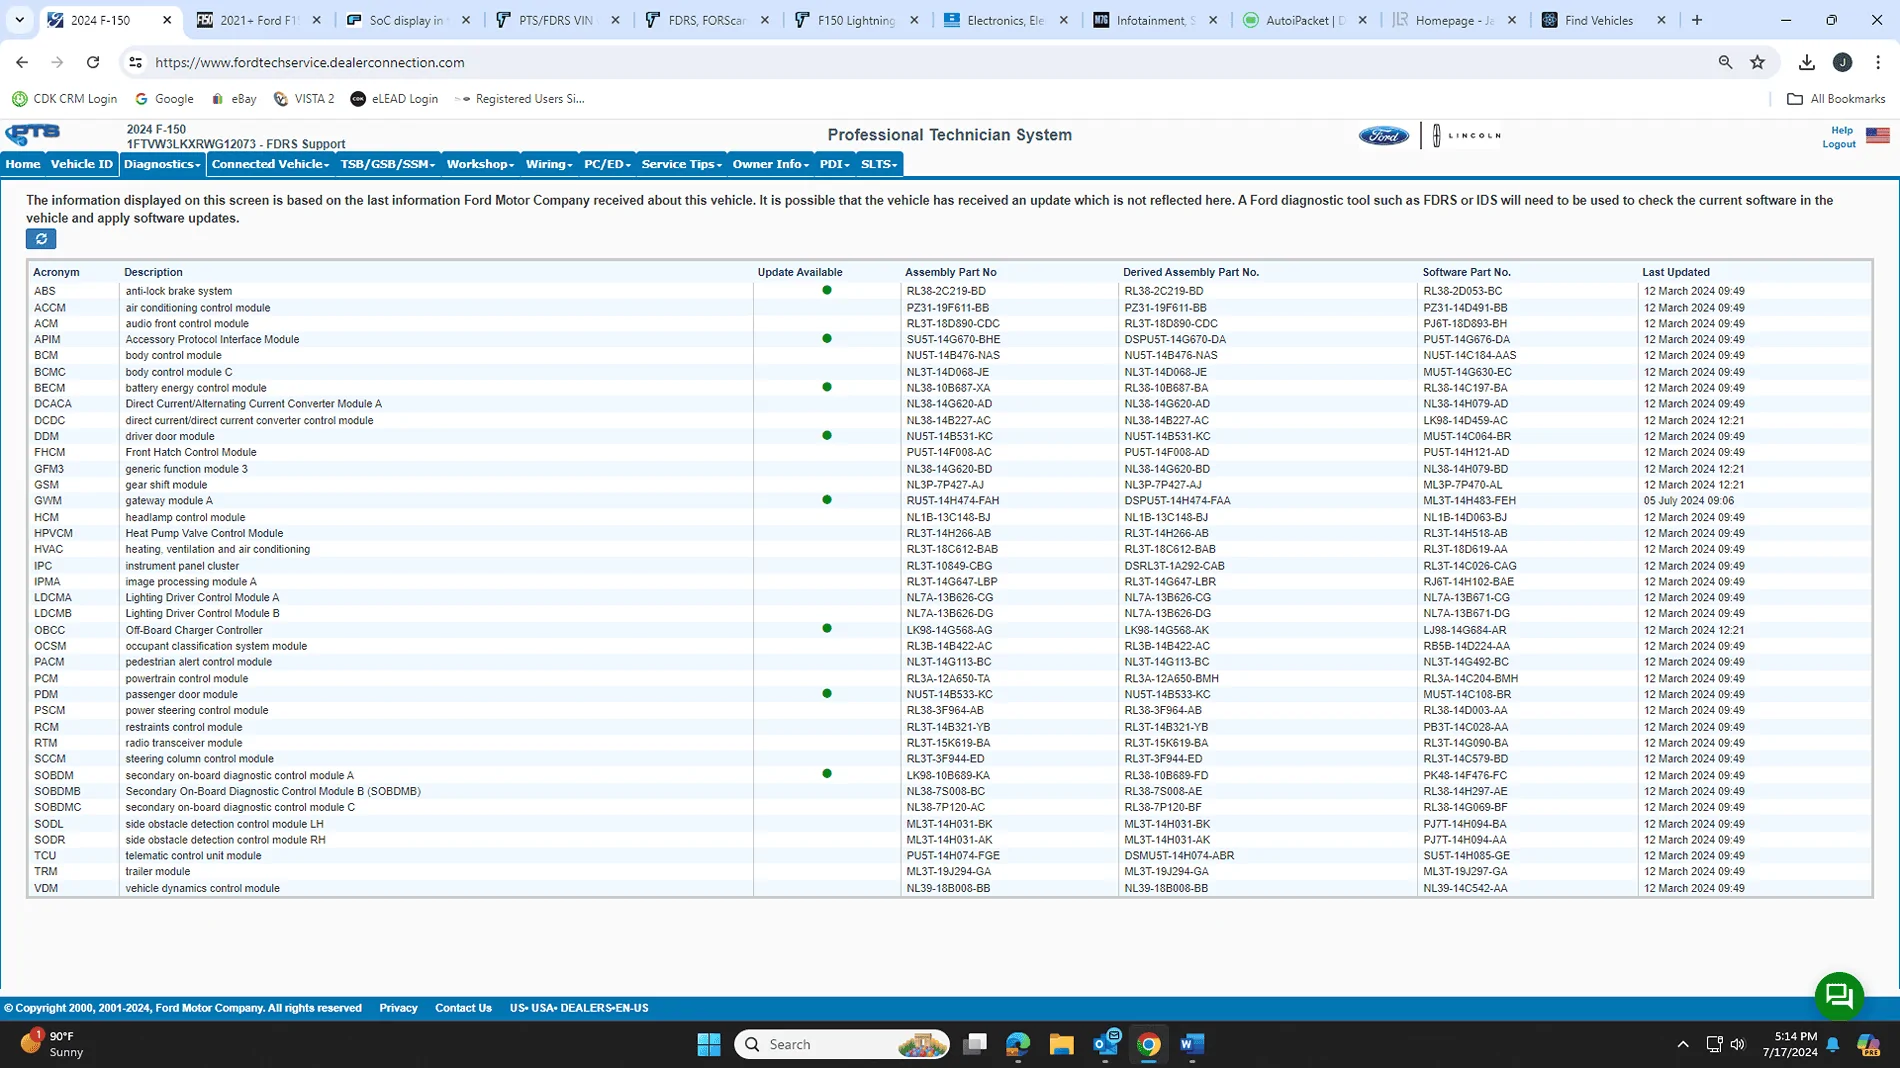Open the green chat support bubble

1838,996
